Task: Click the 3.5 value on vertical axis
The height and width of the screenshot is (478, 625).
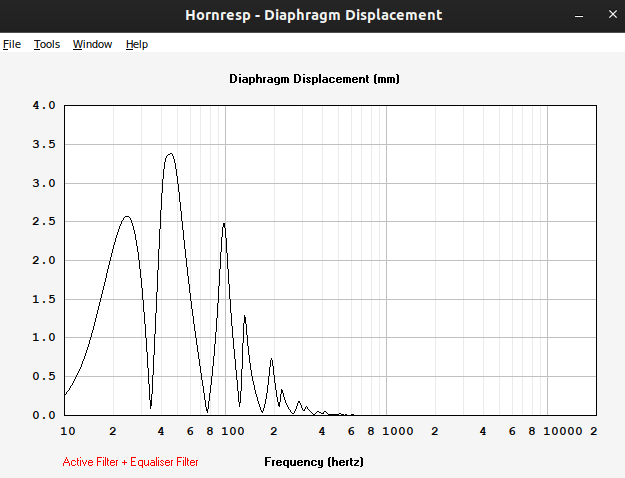Action: pos(44,144)
